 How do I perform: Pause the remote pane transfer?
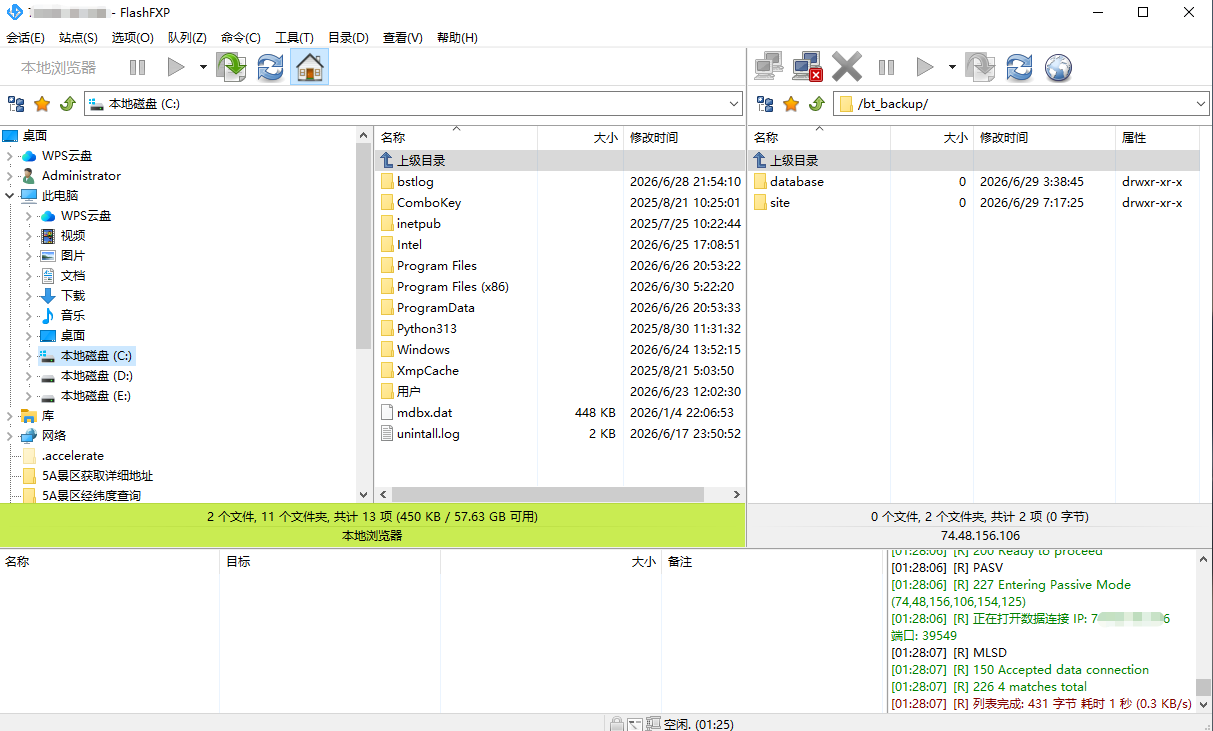(886, 67)
